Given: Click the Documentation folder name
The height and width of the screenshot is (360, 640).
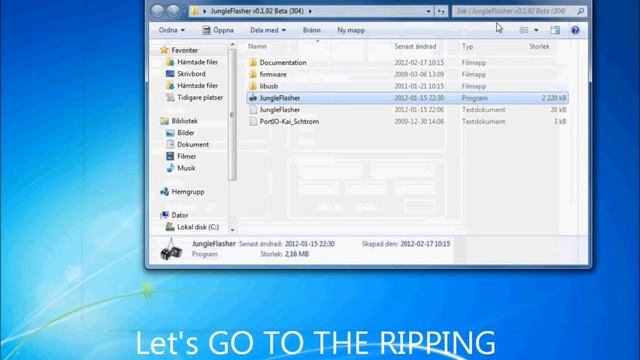Looking at the screenshot, I should [283, 62].
